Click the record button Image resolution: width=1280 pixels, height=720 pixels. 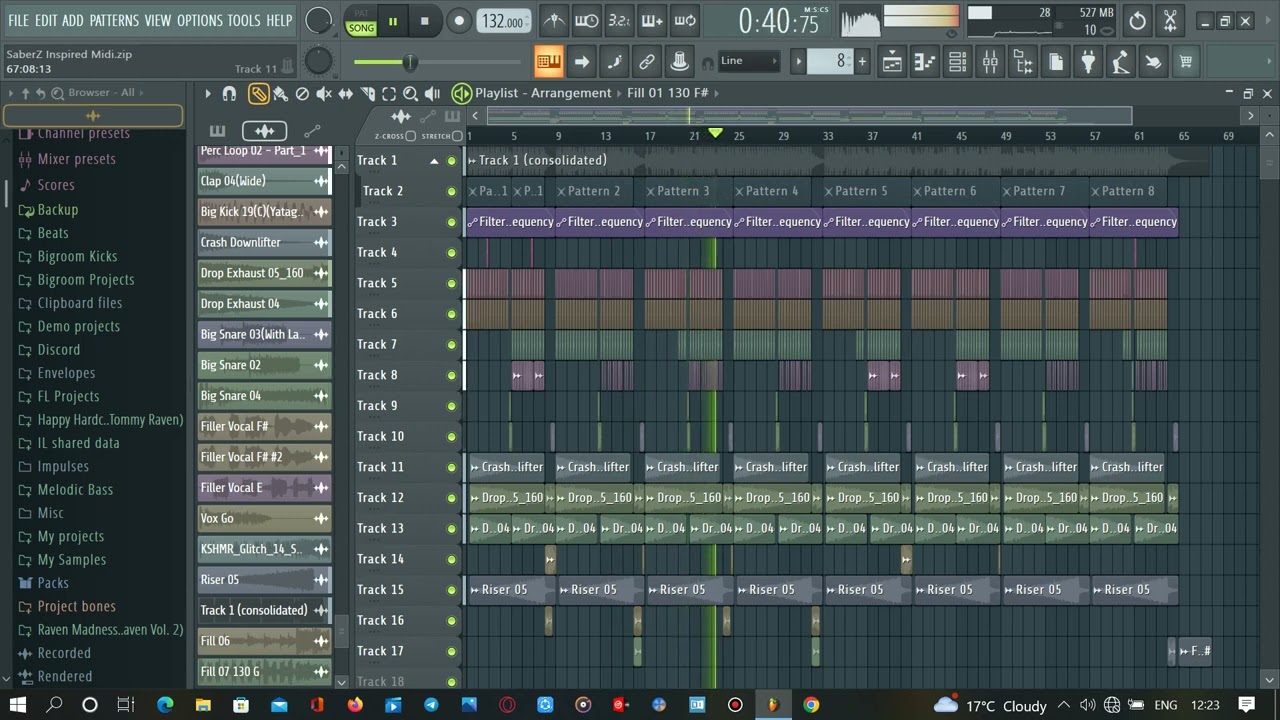tap(459, 21)
